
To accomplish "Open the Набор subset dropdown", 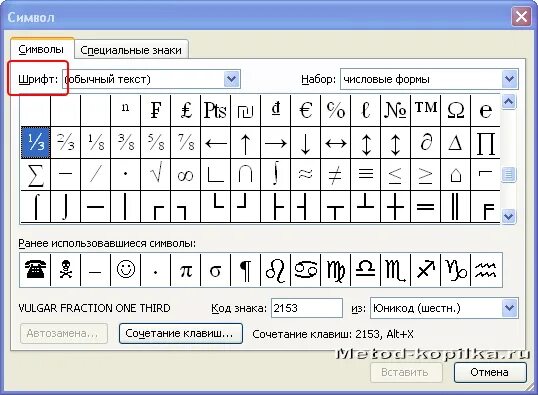I will click(510, 79).
